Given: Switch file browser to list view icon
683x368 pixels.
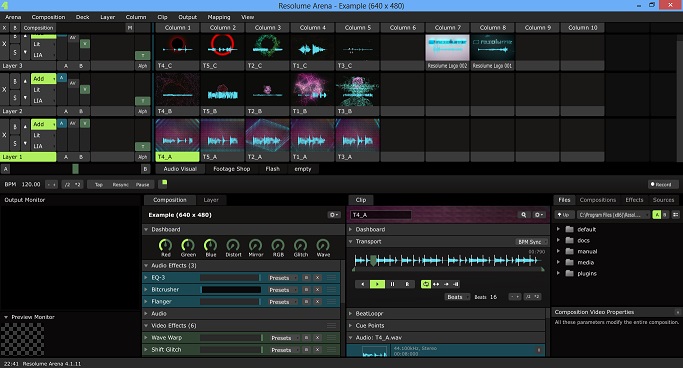Looking at the screenshot, I should tap(676, 215).
